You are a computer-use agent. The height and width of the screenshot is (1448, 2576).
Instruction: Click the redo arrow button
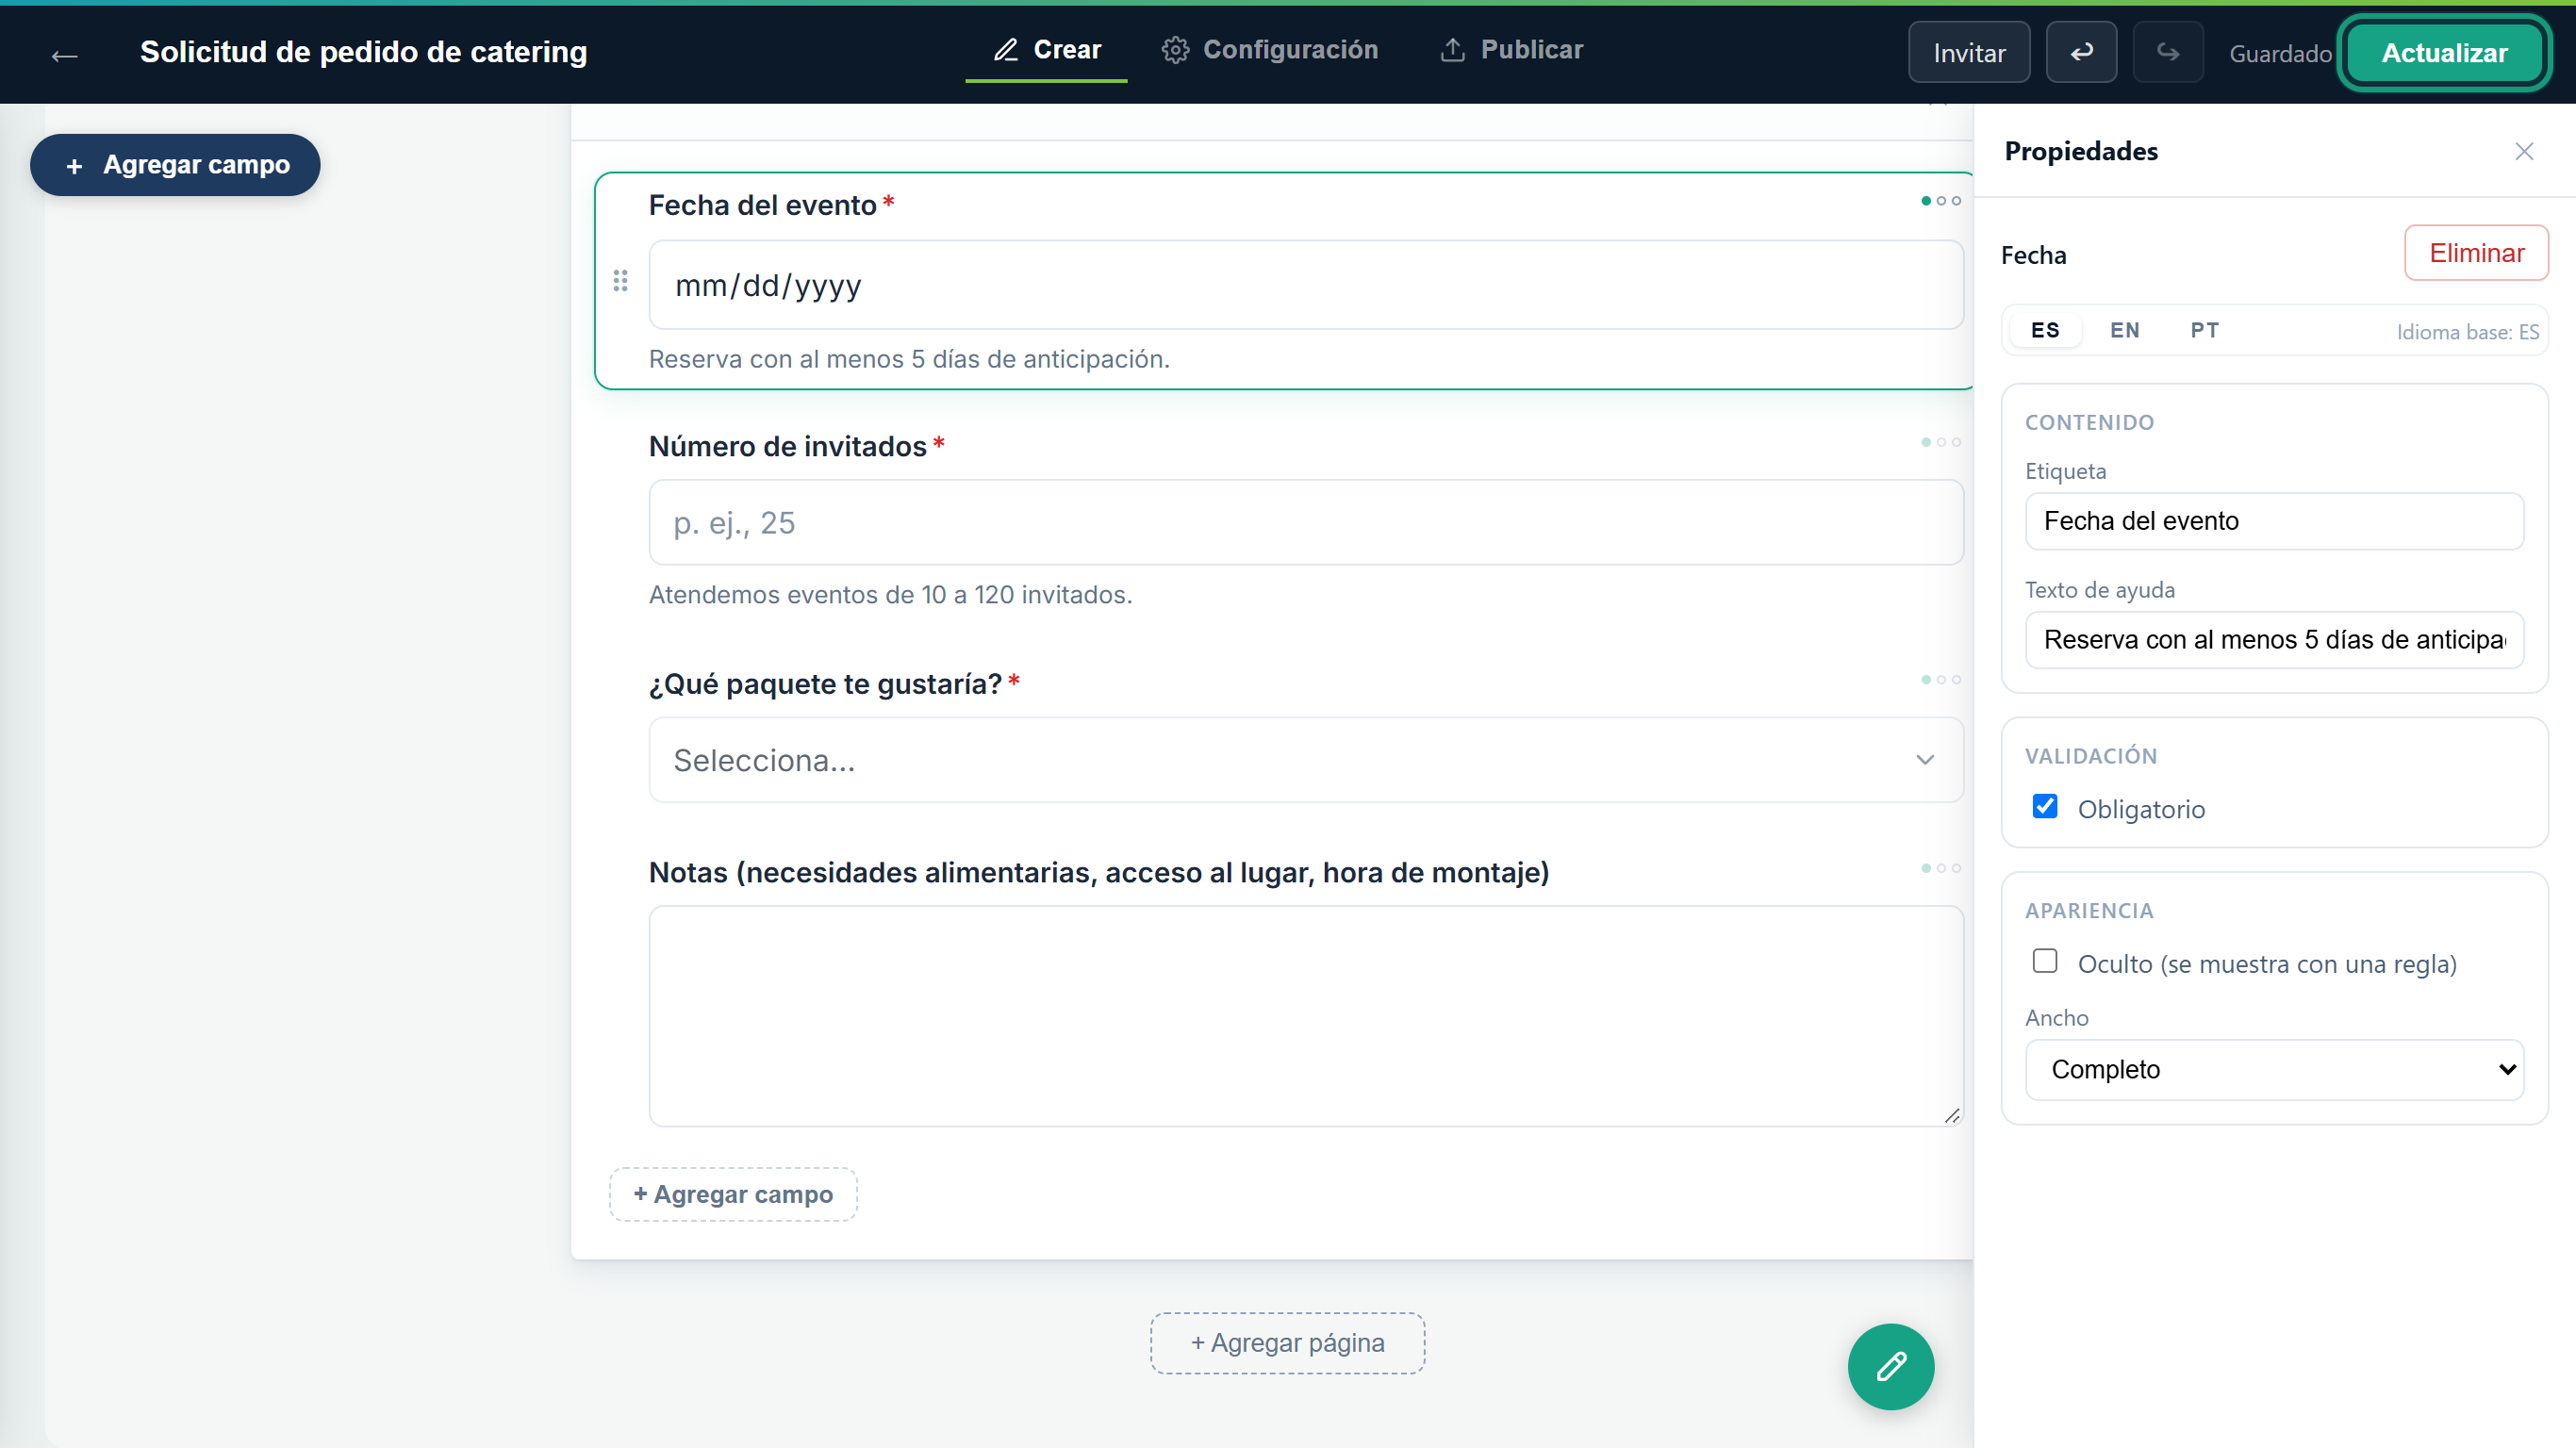click(x=2167, y=52)
